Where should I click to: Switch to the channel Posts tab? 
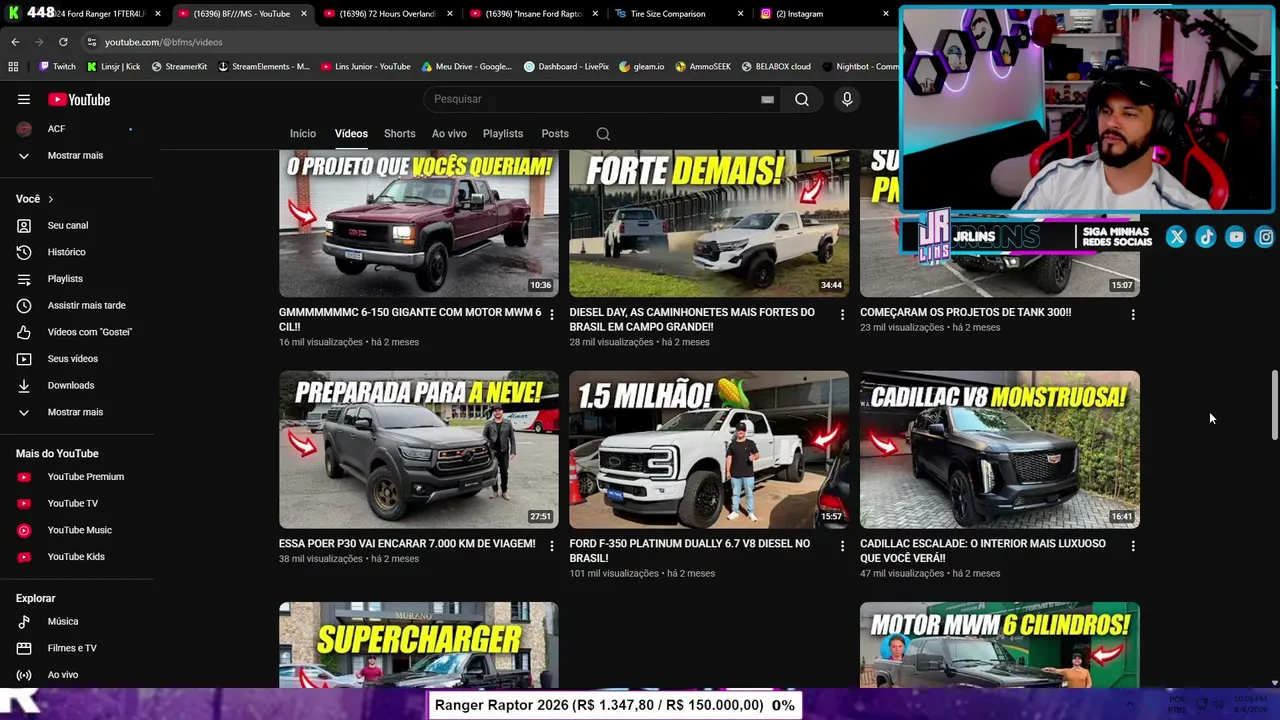point(555,134)
